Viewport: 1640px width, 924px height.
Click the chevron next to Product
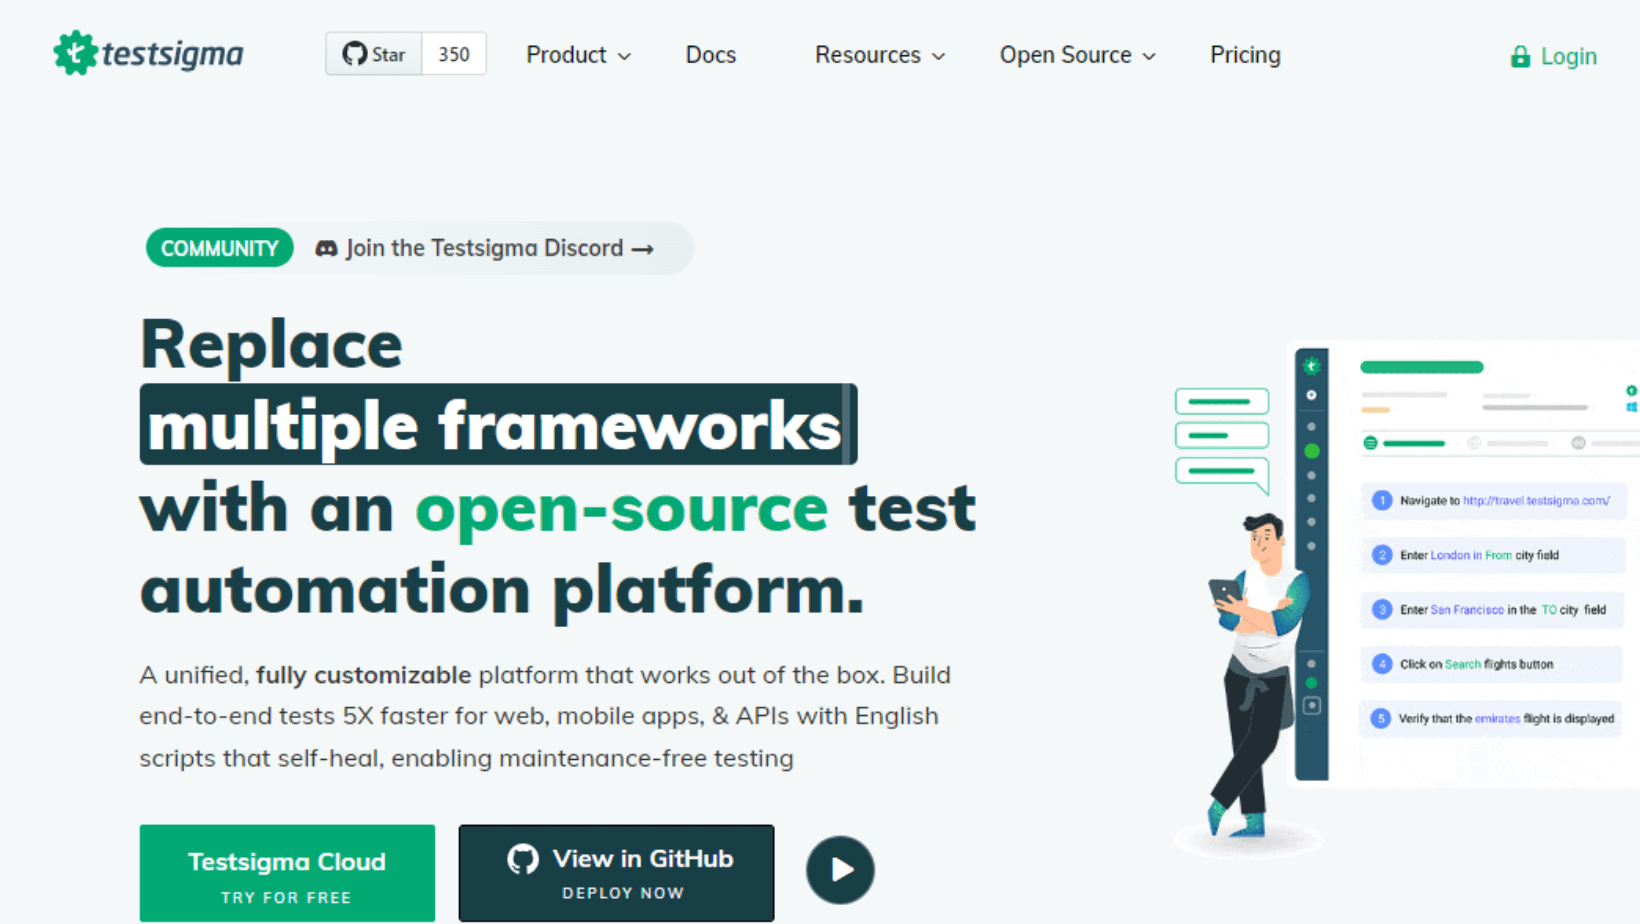(624, 57)
